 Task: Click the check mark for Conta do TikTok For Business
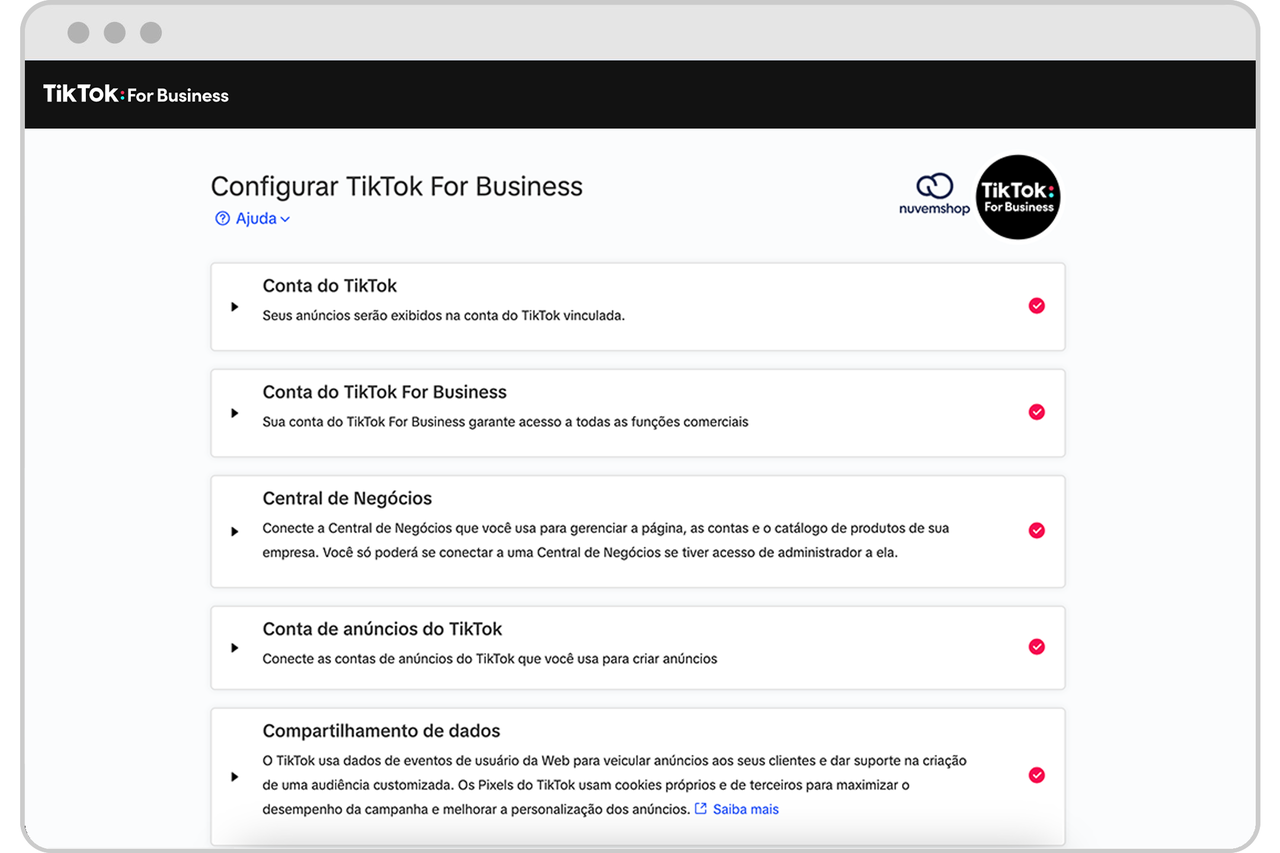point(1037,412)
